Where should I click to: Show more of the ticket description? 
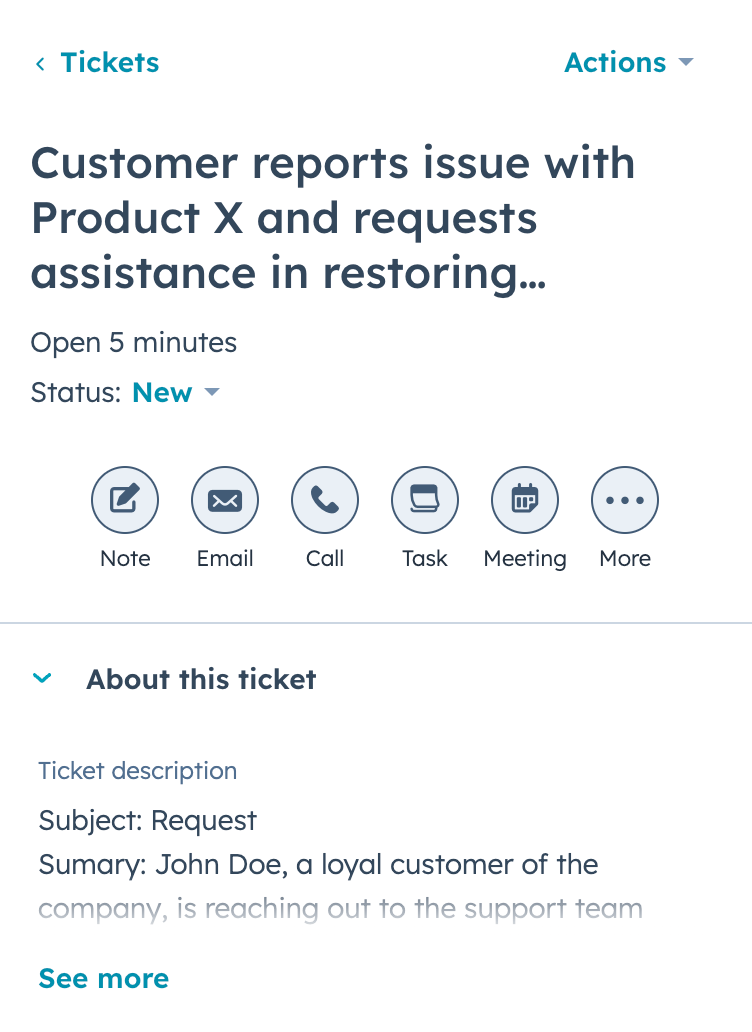[x=103, y=978]
